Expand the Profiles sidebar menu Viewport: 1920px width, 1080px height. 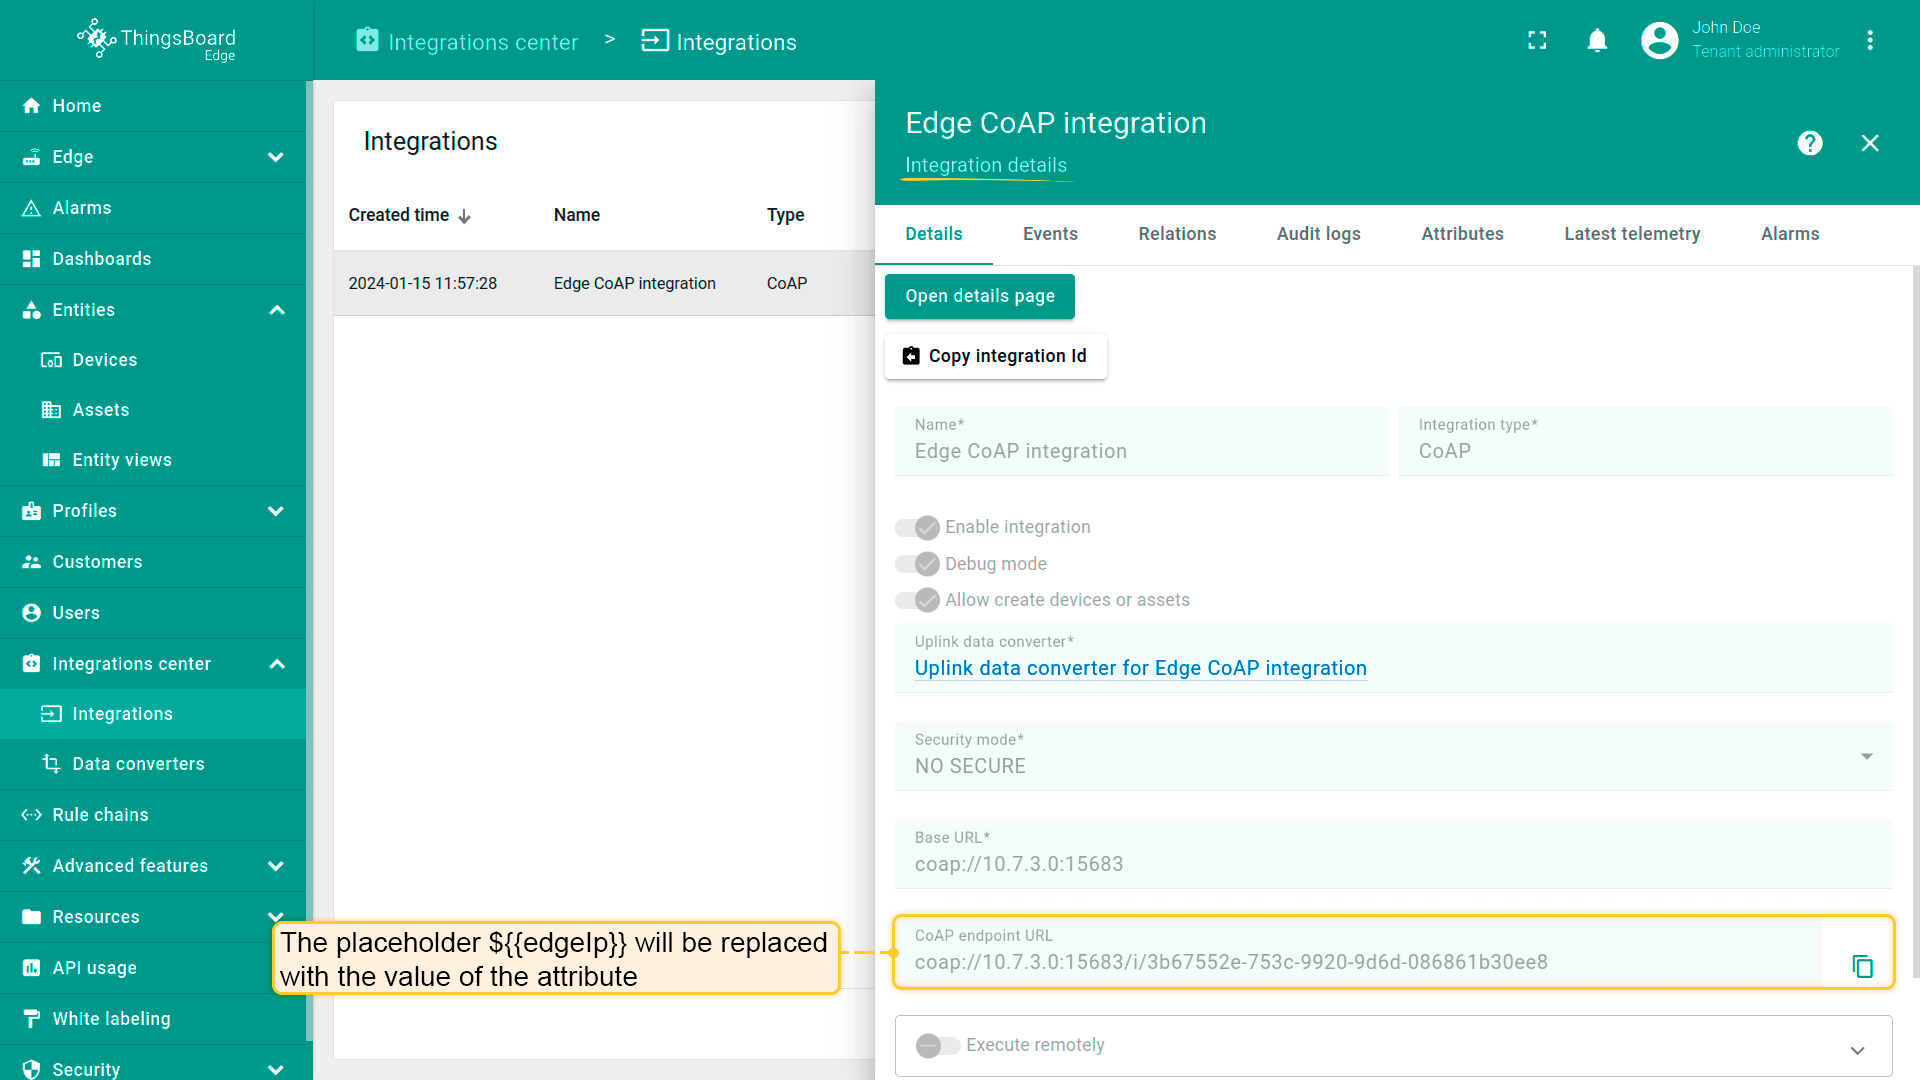click(x=276, y=511)
